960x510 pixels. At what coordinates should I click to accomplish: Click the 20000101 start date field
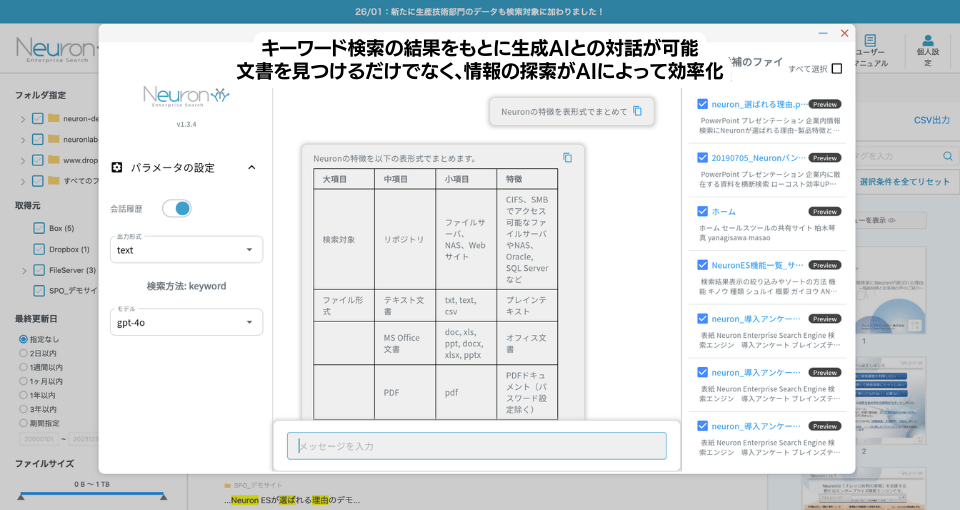click(39, 439)
